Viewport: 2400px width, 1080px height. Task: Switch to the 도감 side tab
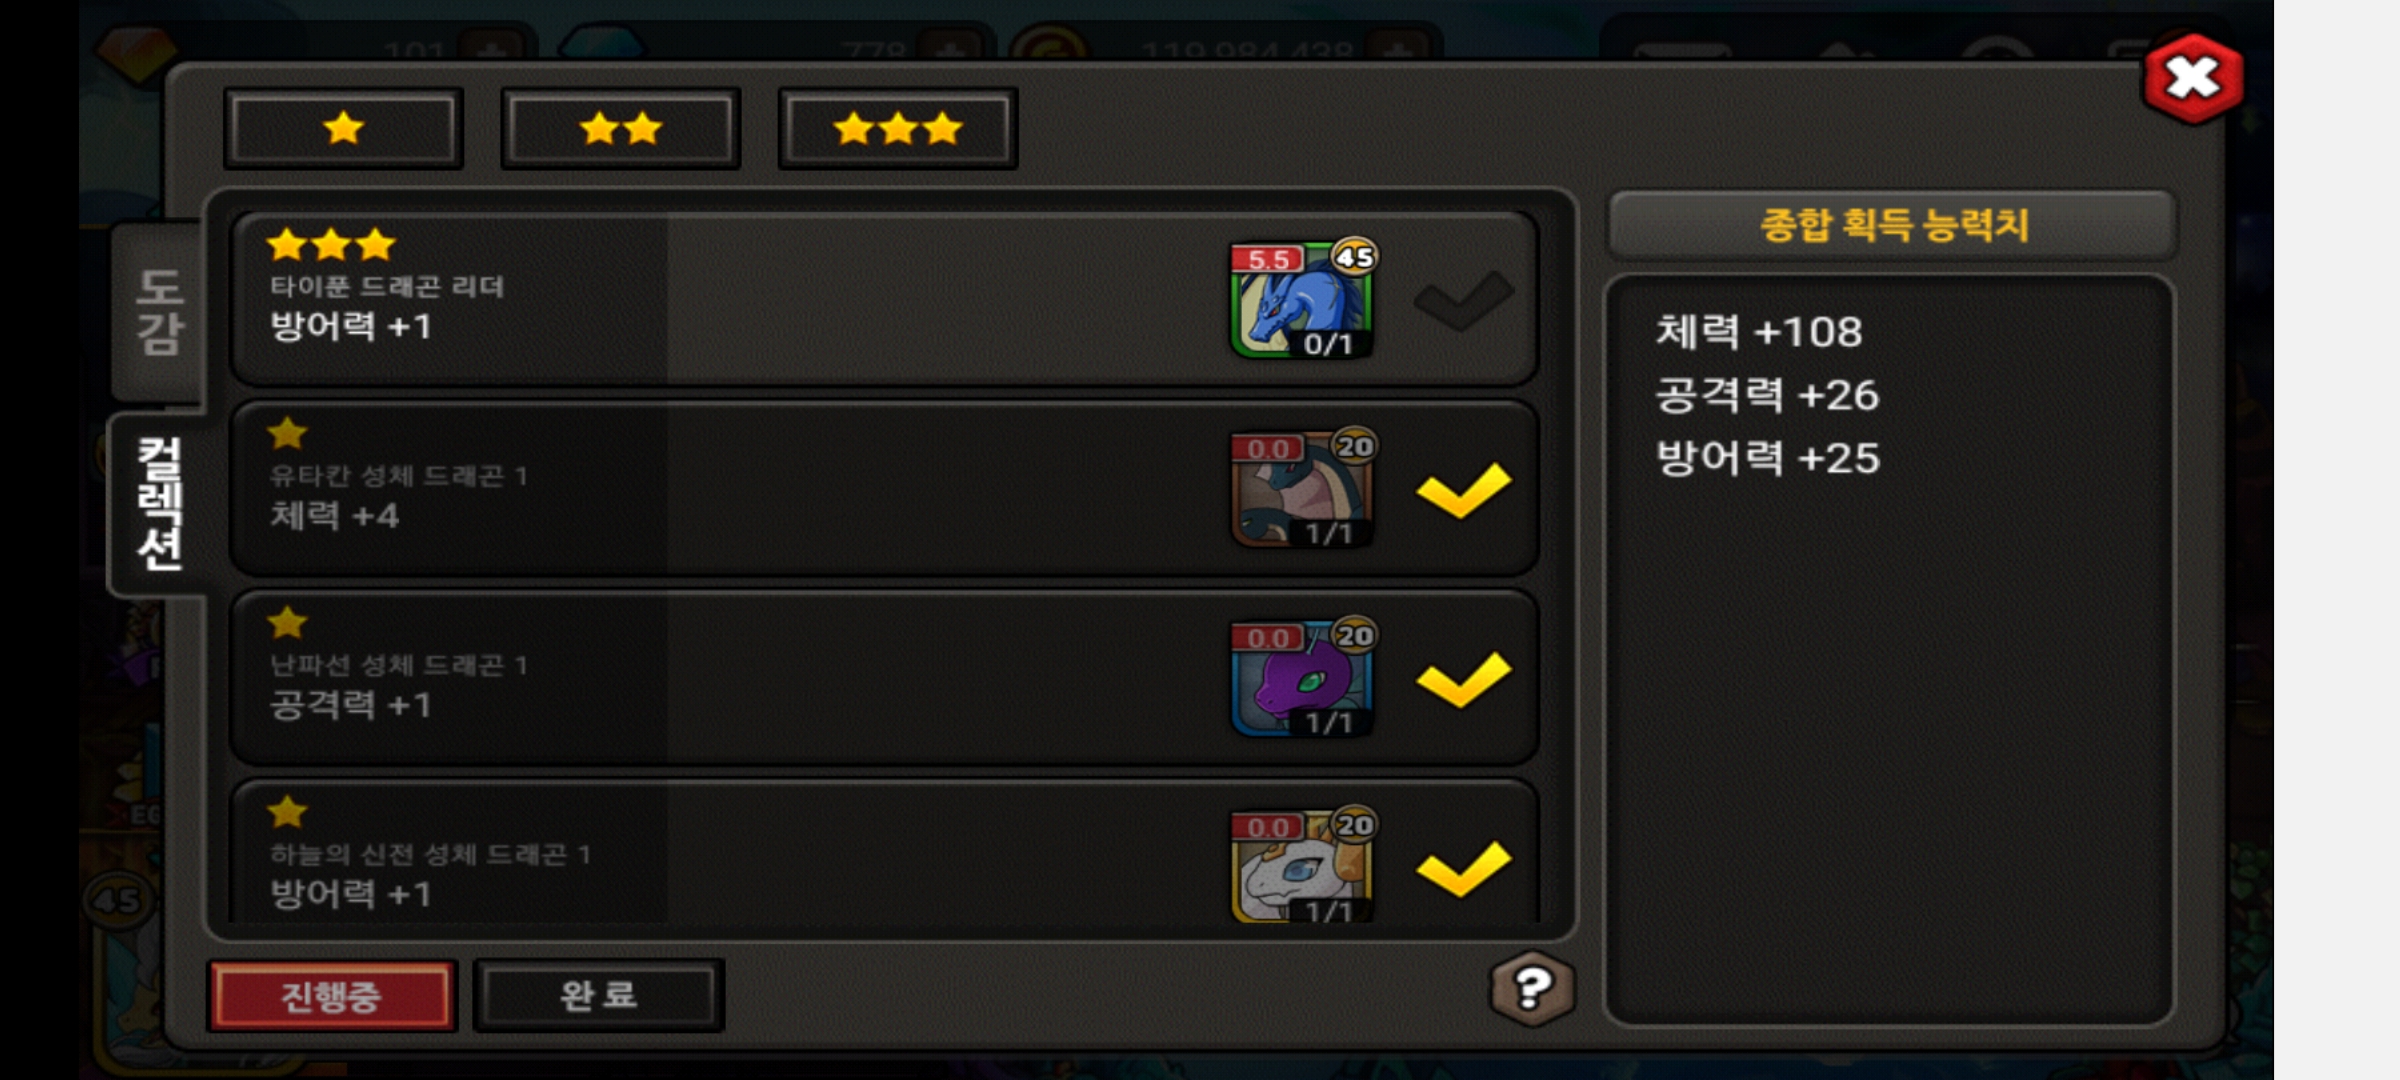159,312
